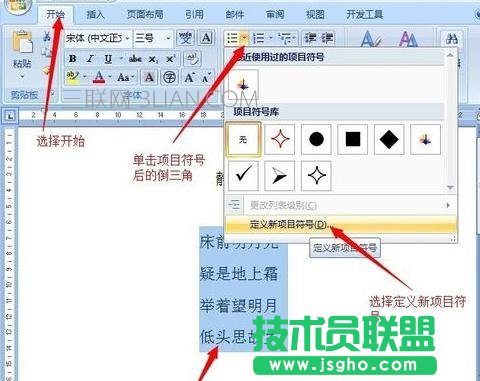Image resolution: width=480 pixels, height=381 pixels.
Task: Click the ruler tab selector L box
Action: coord(11,116)
